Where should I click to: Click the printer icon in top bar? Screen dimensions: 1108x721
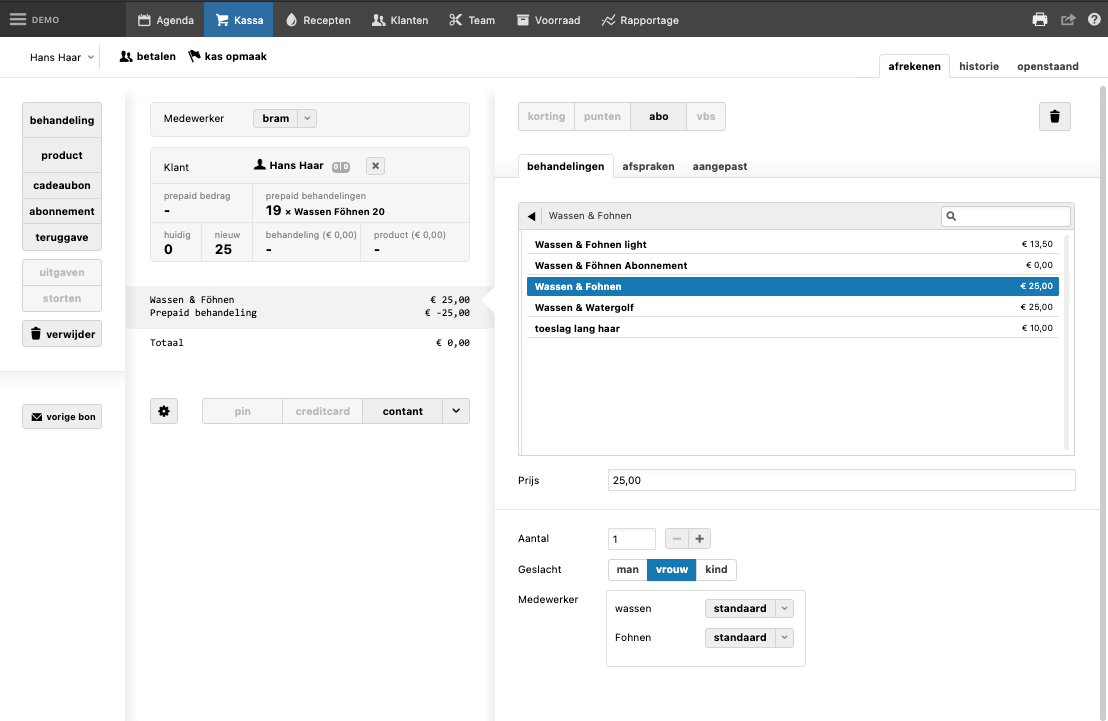(x=1040, y=19)
